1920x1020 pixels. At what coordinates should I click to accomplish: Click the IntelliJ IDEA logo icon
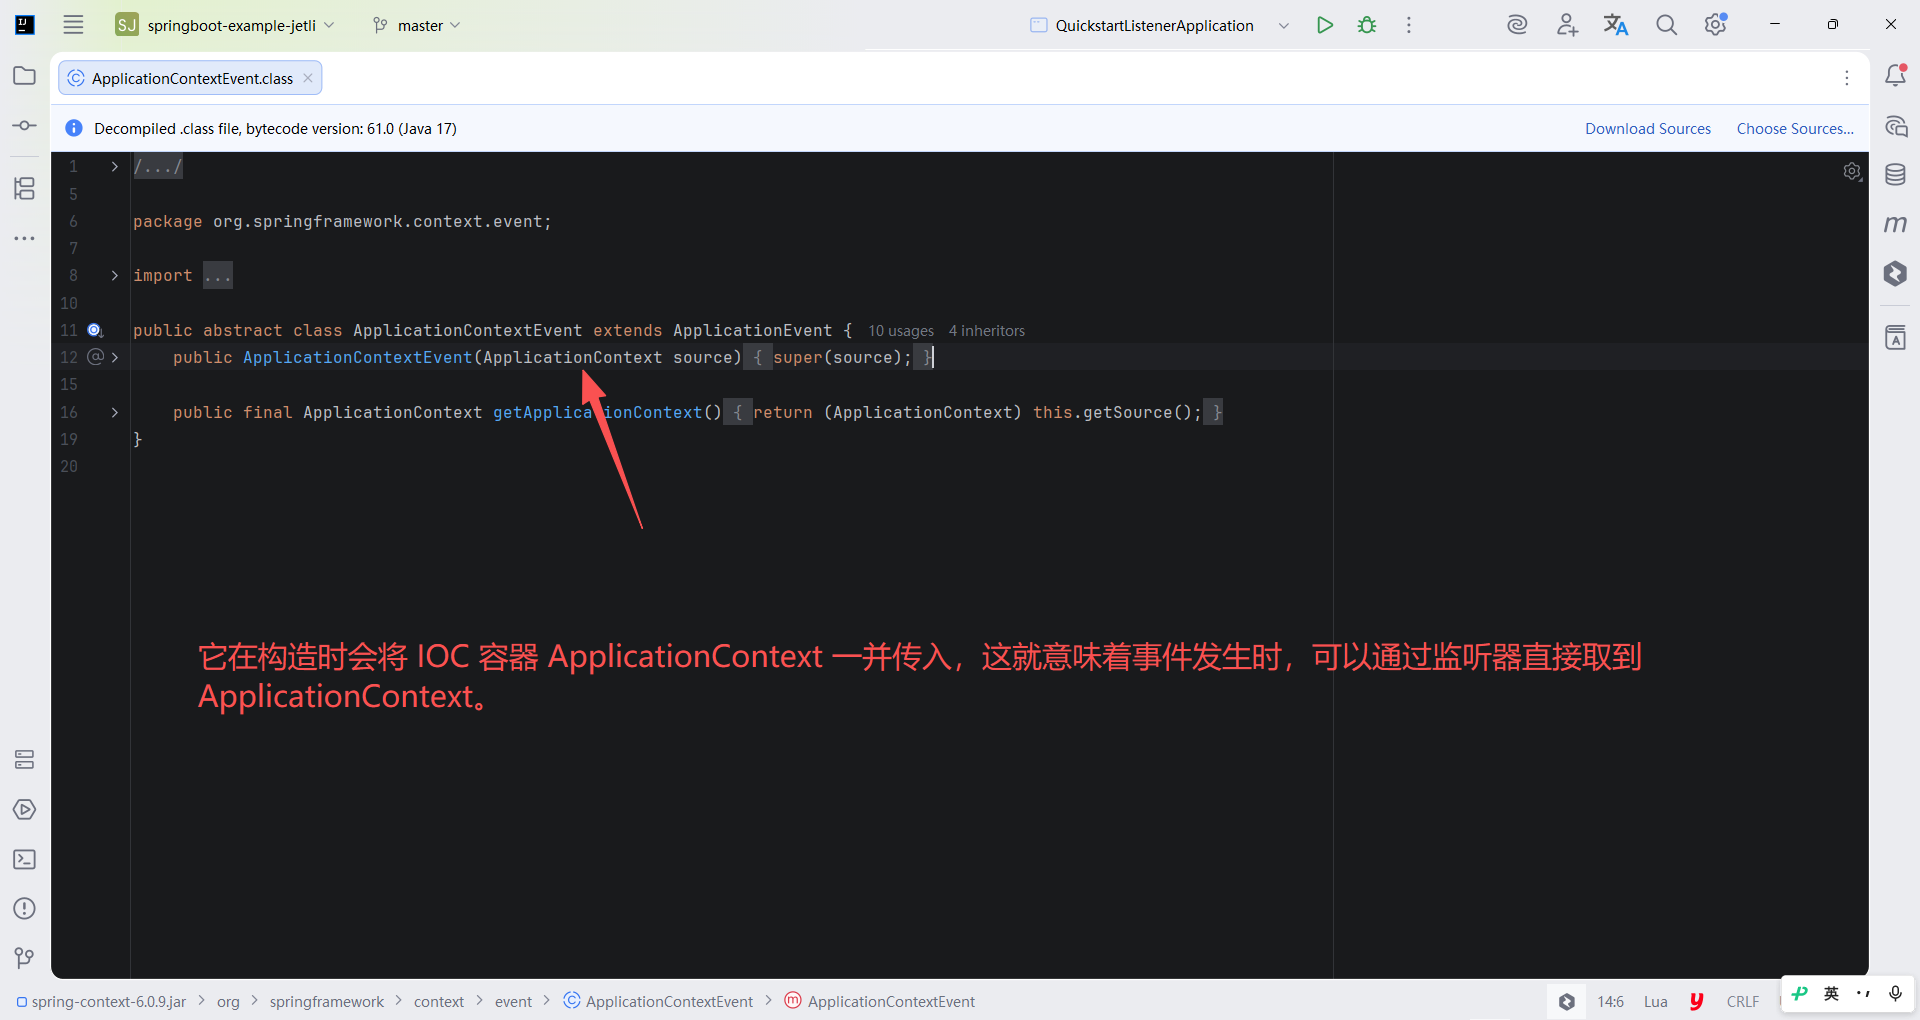coord(25,25)
